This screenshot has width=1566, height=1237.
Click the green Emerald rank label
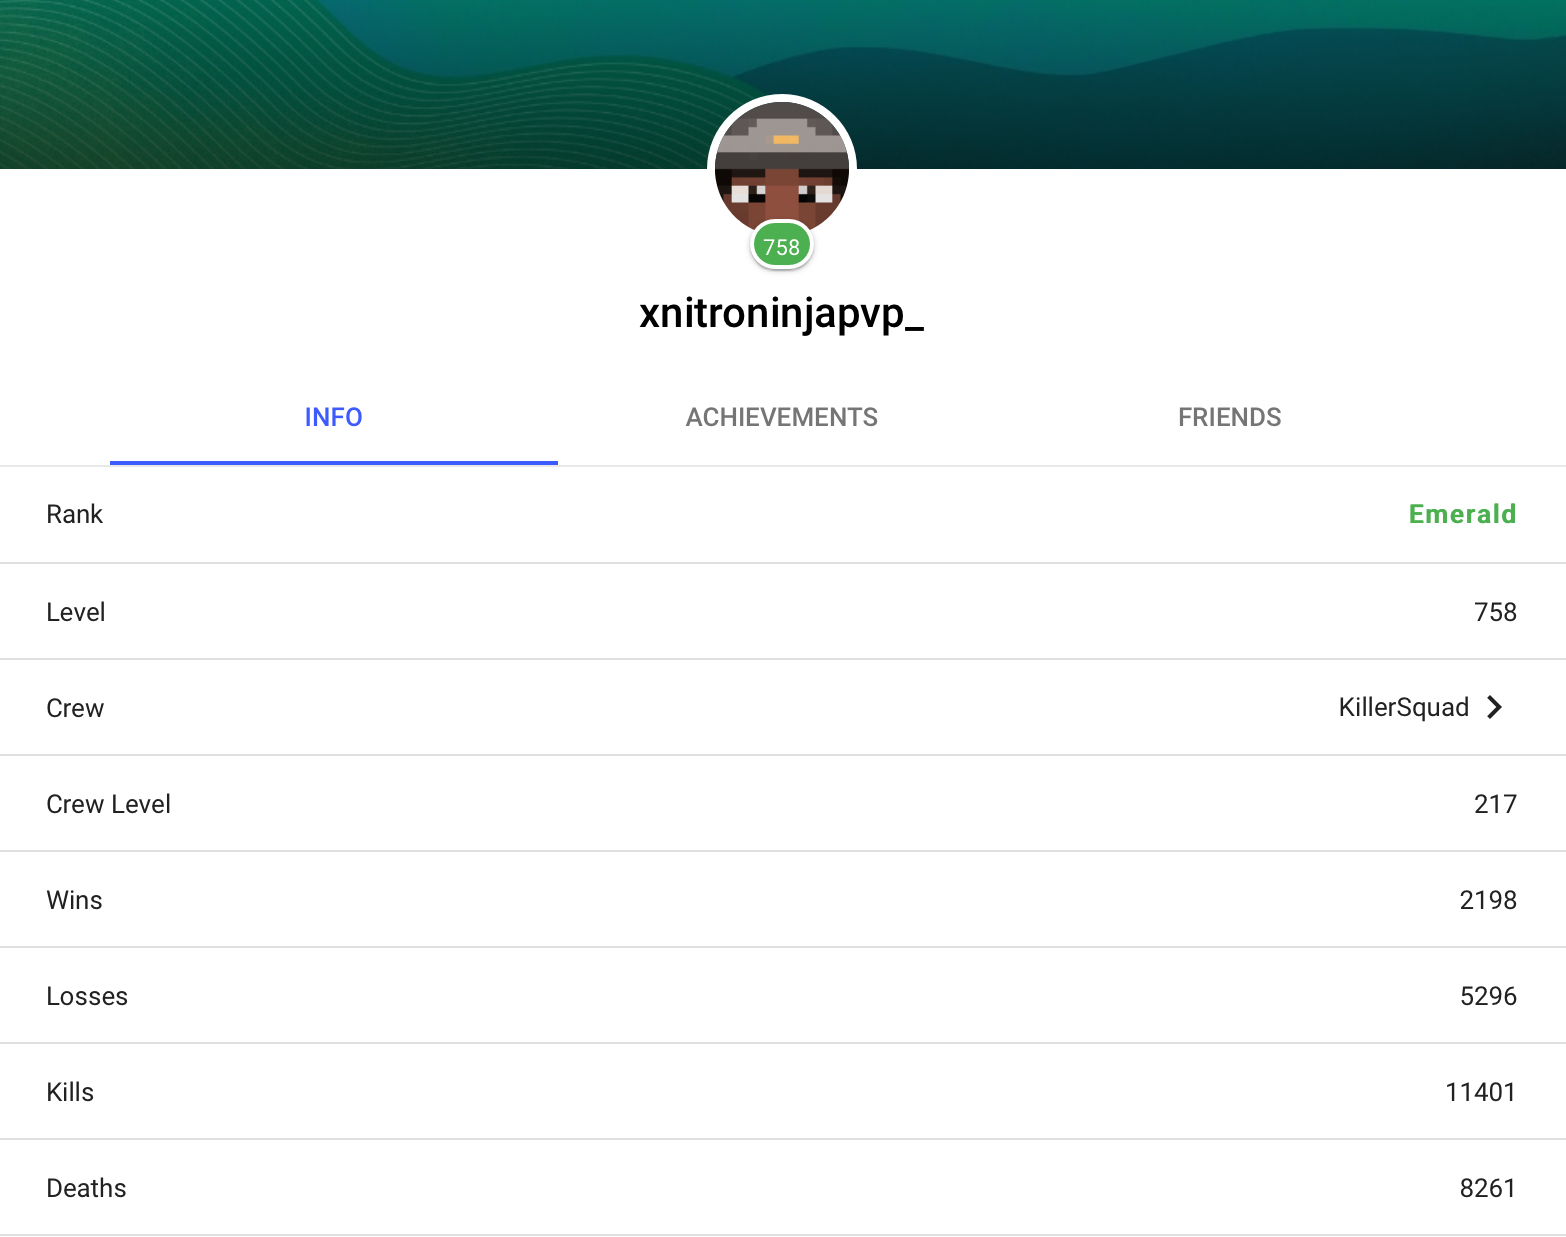tap(1462, 514)
